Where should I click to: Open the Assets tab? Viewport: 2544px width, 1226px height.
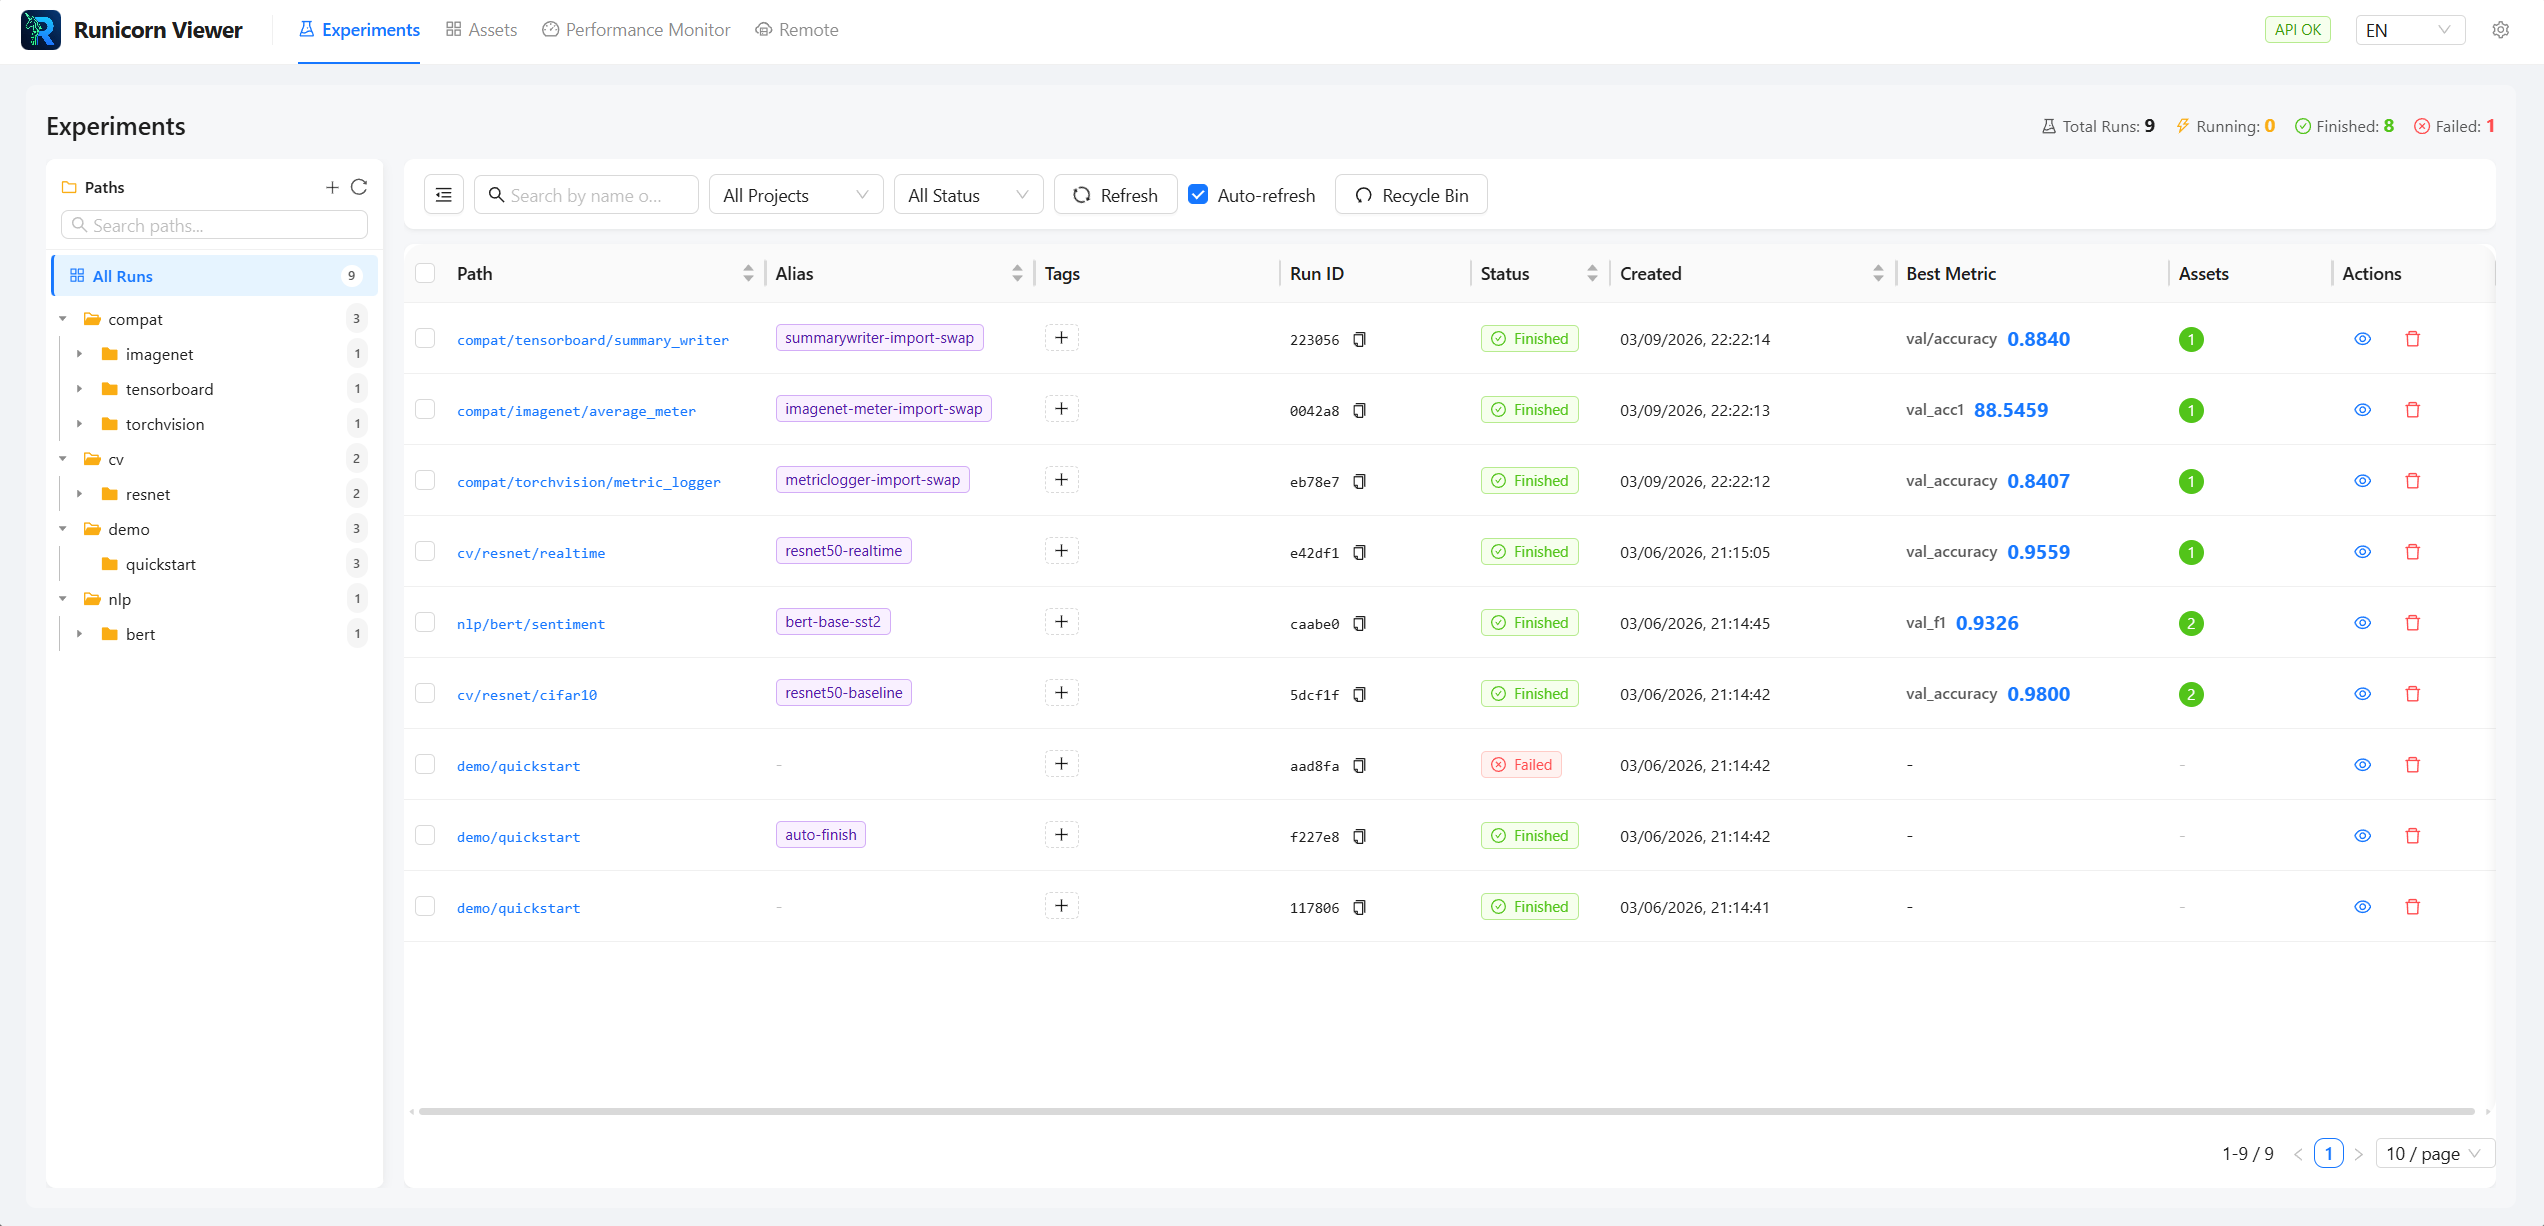pyautogui.click(x=481, y=30)
